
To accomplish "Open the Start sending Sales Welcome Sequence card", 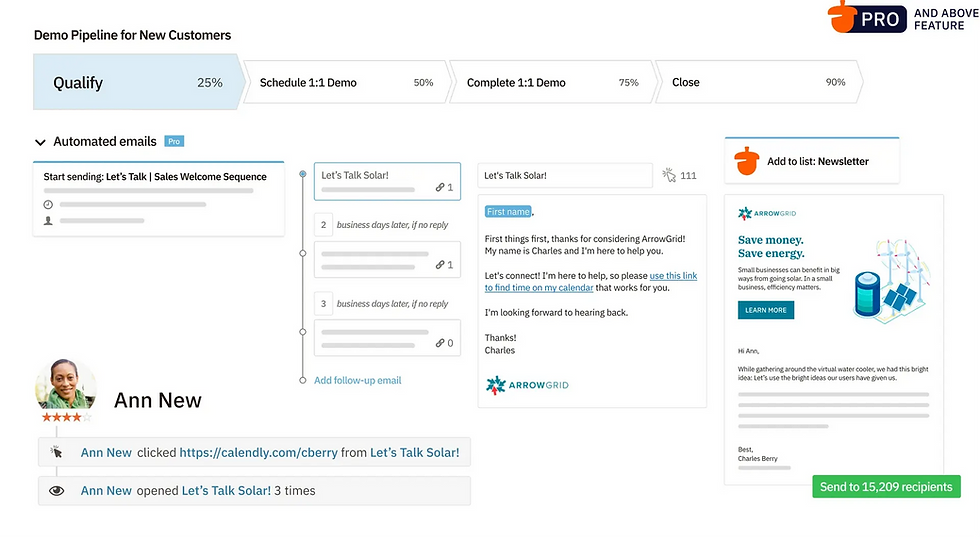I will (159, 199).
